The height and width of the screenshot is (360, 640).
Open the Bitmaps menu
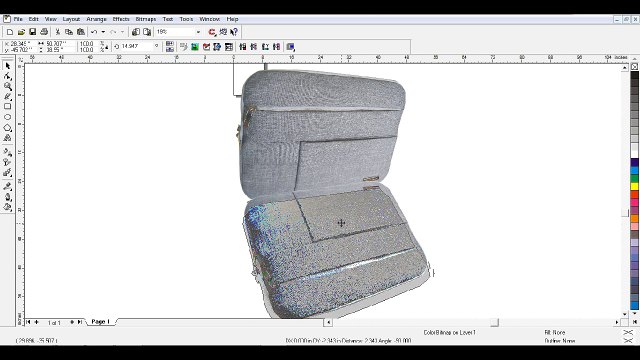point(146,19)
